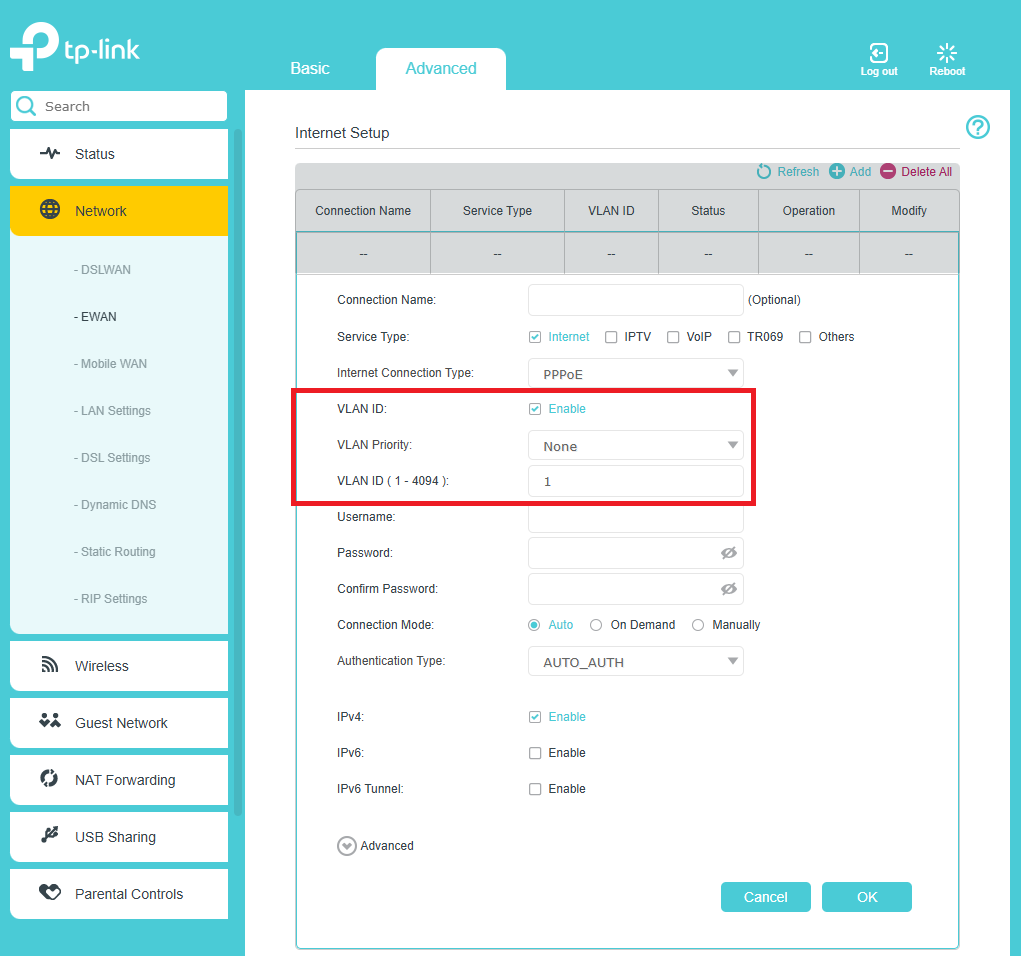Select the Network globe icon

(x=49, y=211)
